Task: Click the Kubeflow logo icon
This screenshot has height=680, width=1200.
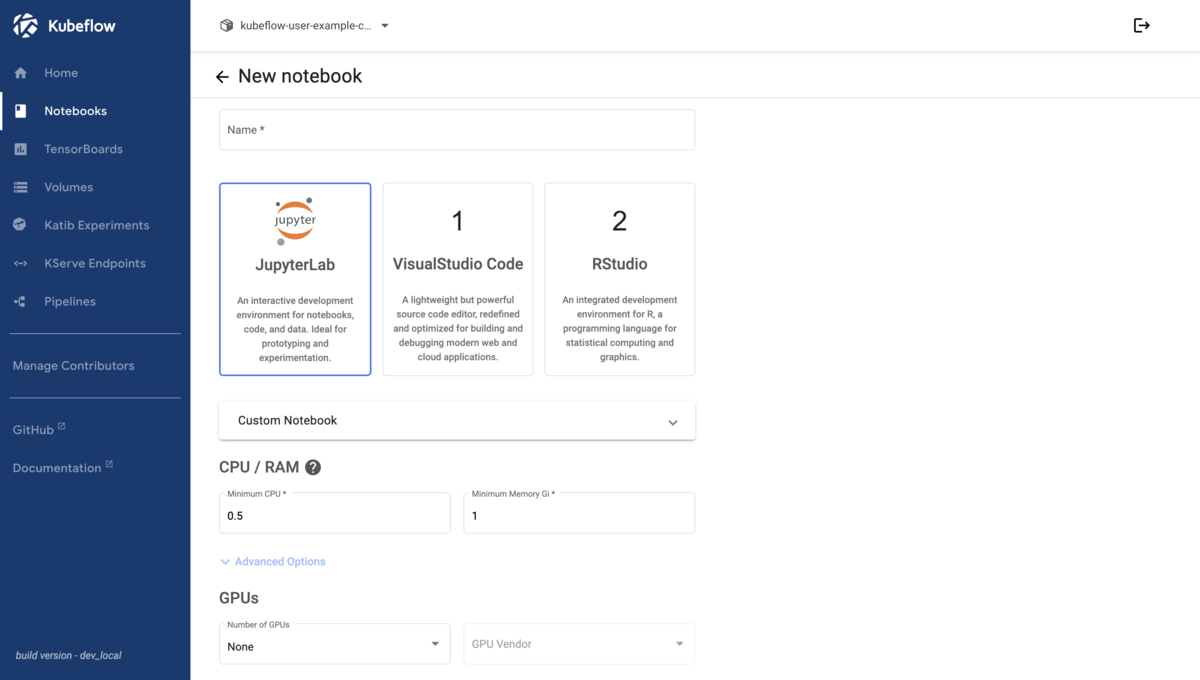Action: coord(25,25)
